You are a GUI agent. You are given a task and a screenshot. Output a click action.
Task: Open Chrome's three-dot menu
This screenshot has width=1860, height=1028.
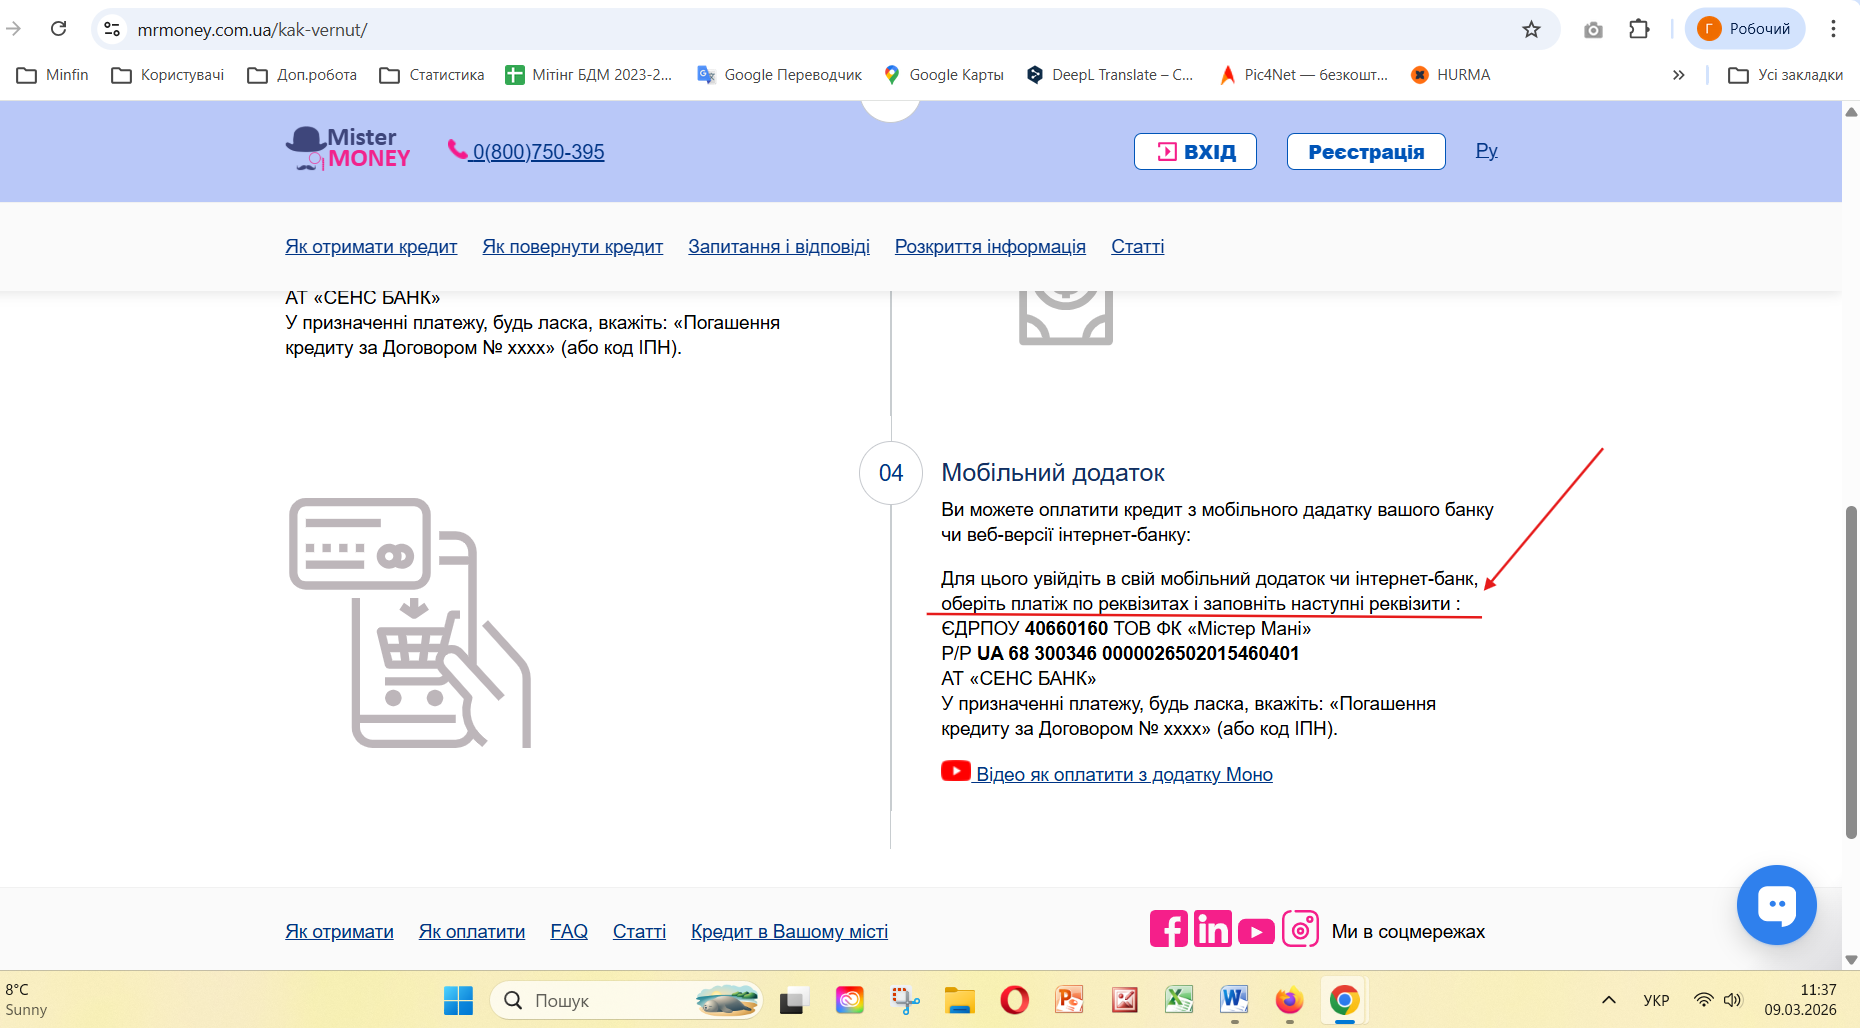[1833, 29]
